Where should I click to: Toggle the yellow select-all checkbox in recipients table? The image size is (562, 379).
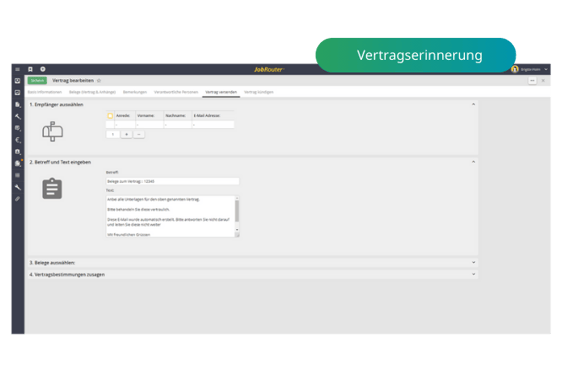coord(110,116)
